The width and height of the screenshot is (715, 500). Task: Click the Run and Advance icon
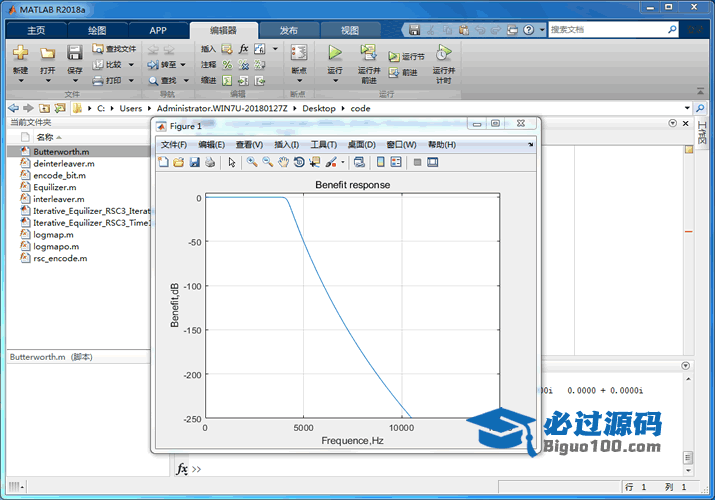click(x=368, y=53)
